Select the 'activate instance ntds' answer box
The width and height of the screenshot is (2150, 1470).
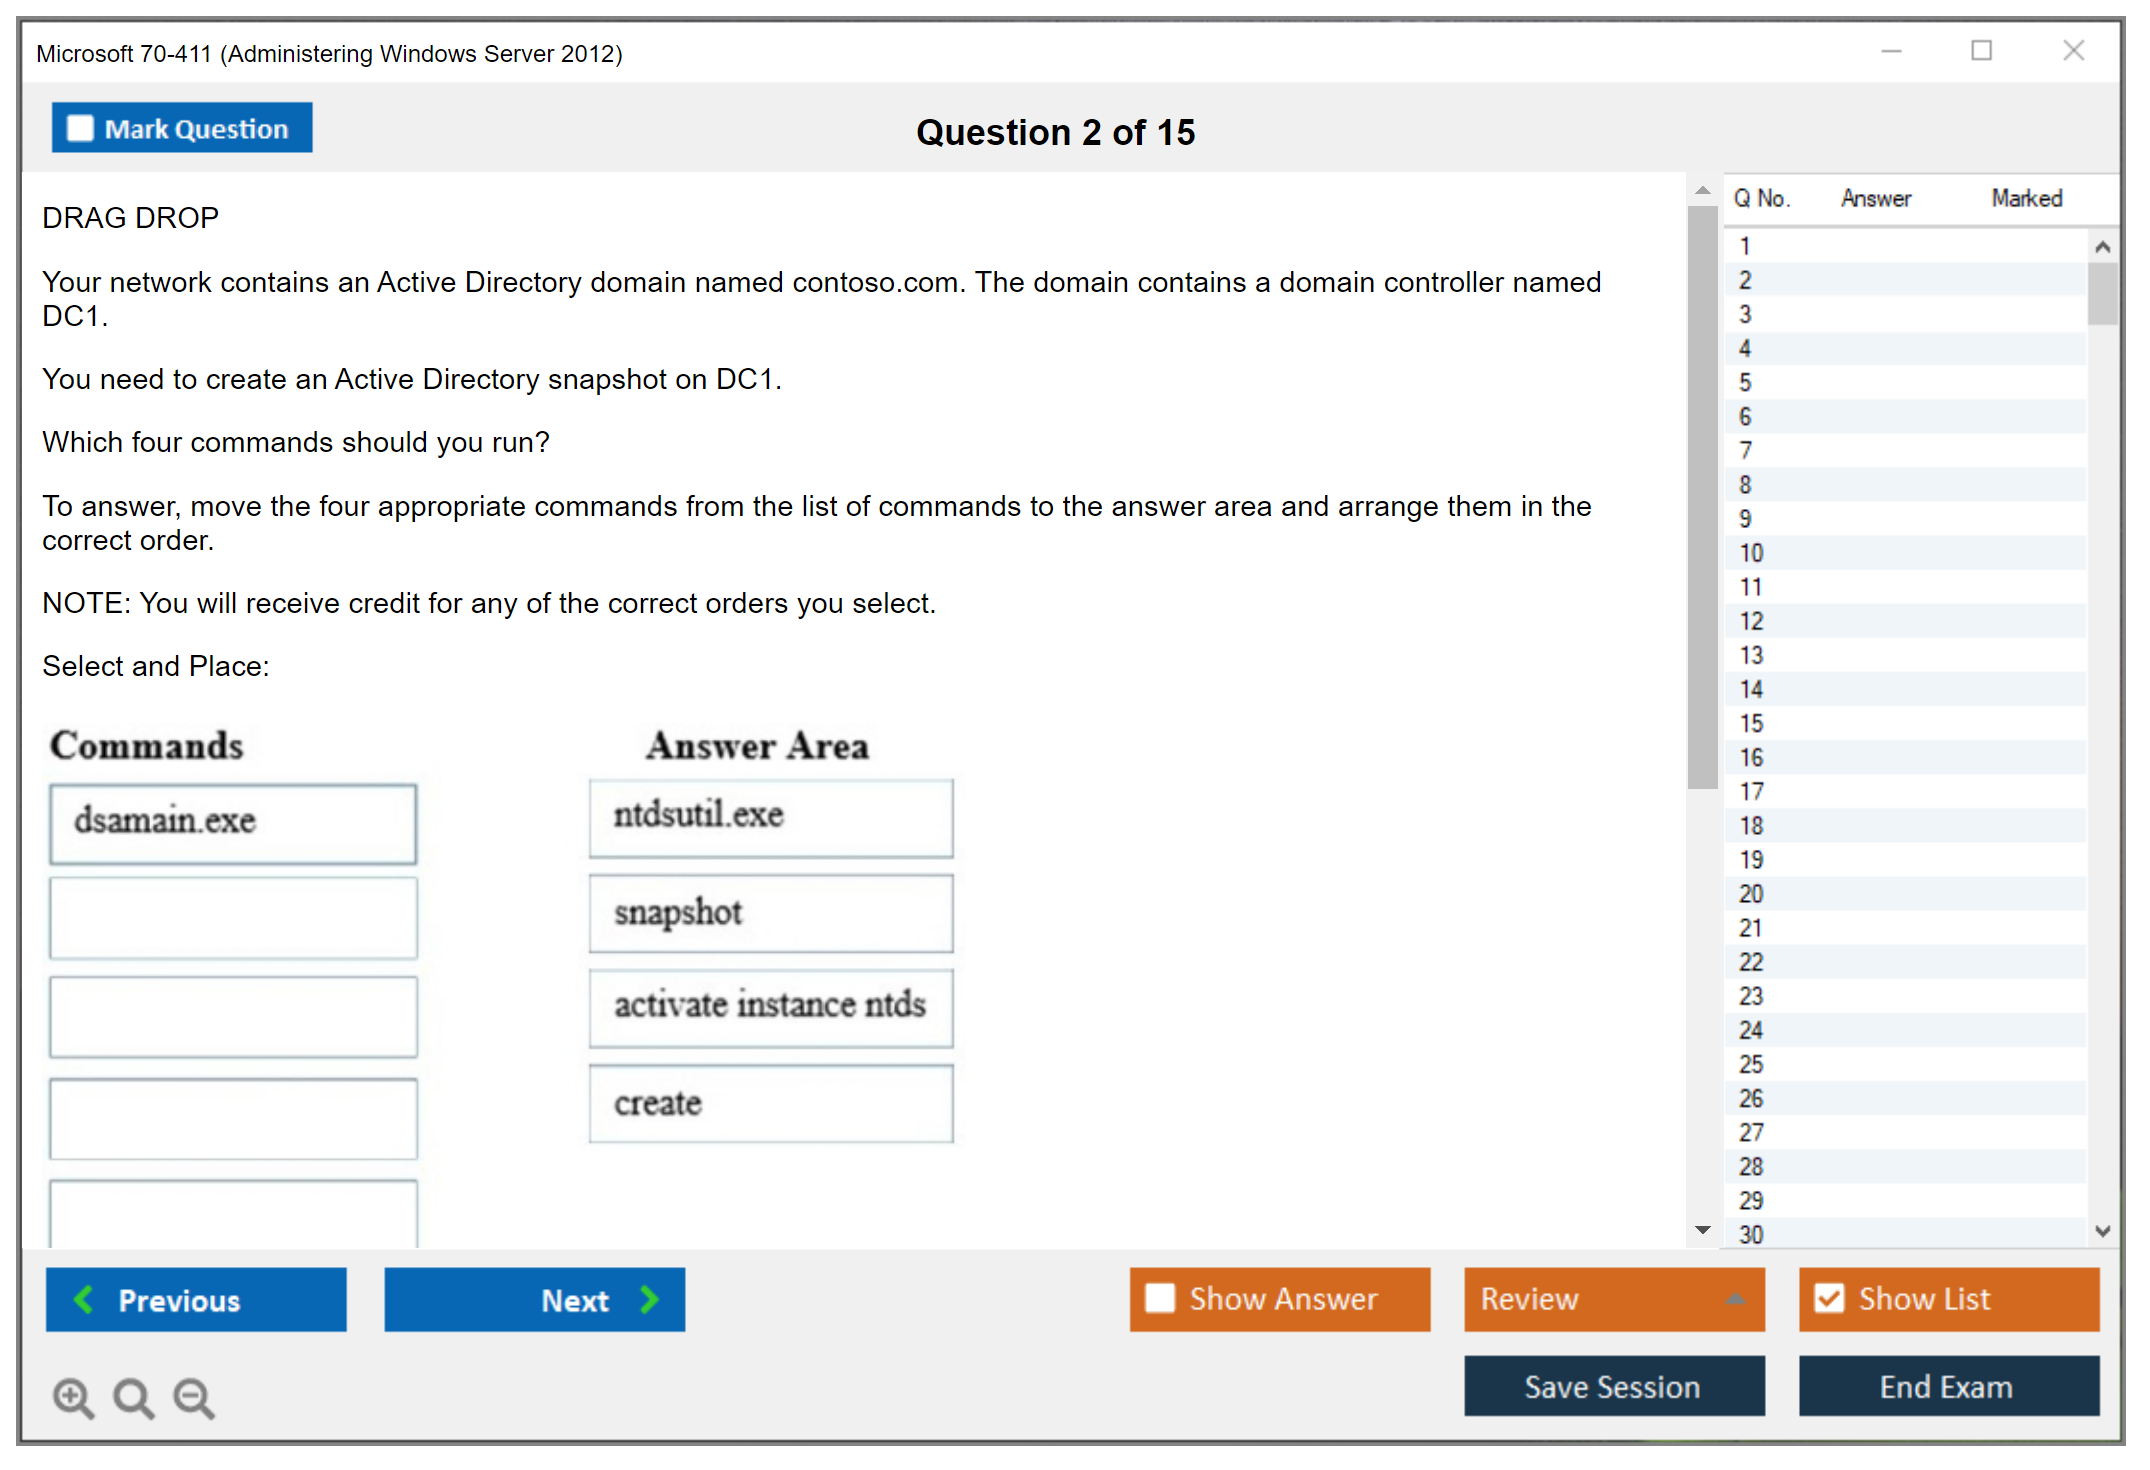770,1006
